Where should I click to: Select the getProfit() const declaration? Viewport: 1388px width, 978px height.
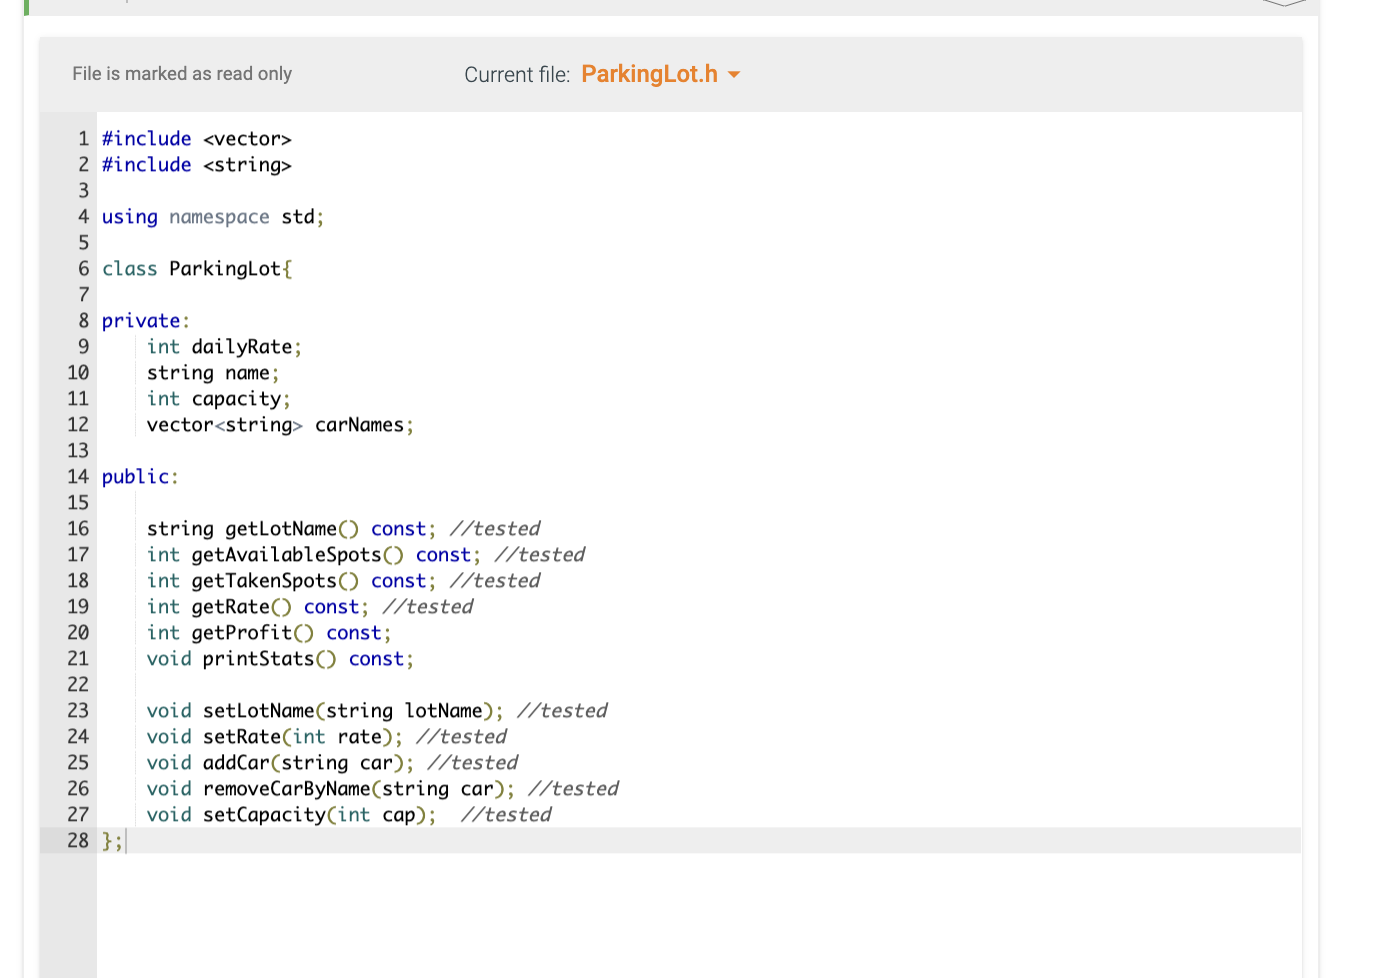[268, 632]
